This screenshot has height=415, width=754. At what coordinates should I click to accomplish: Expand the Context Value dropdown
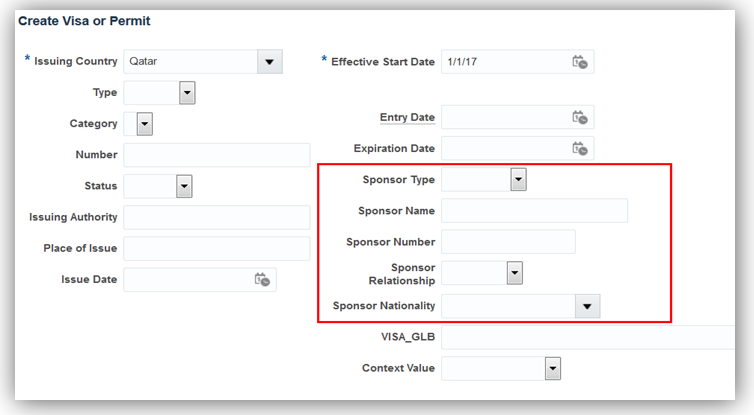pyautogui.click(x=552, y=368)
